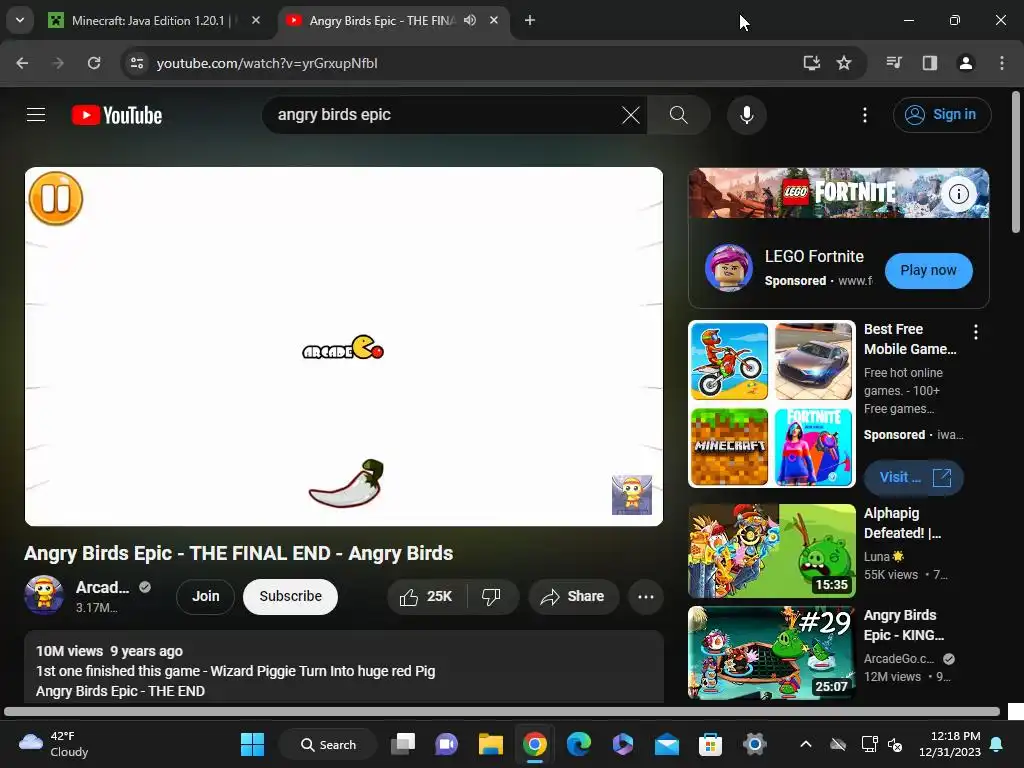1024x768 pixels.
Task: Open the taskbar Search box
Action: pos(328,744)
